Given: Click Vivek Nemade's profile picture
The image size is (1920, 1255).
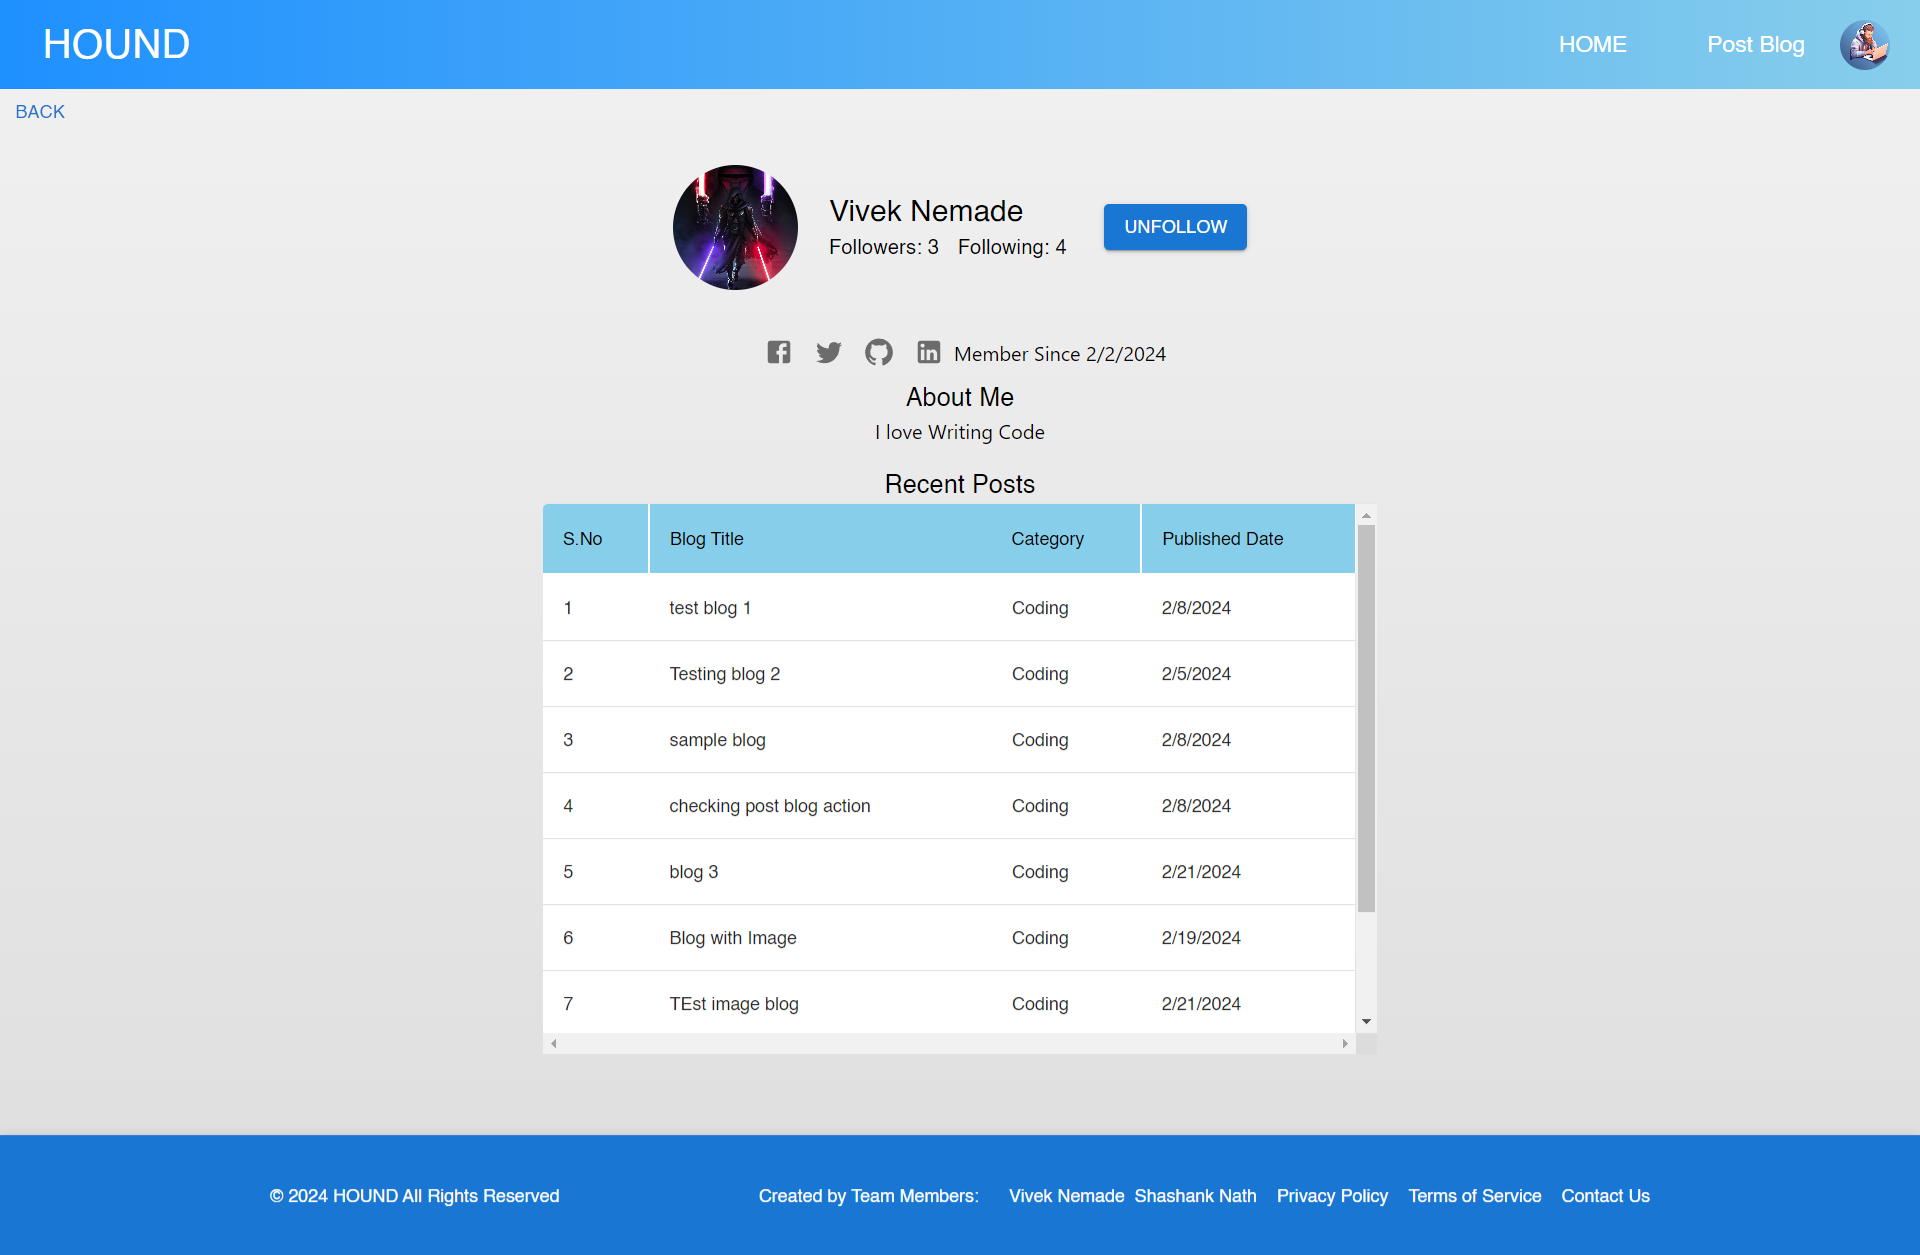Looking at the screenshot, I should click(x=735, y=228).
